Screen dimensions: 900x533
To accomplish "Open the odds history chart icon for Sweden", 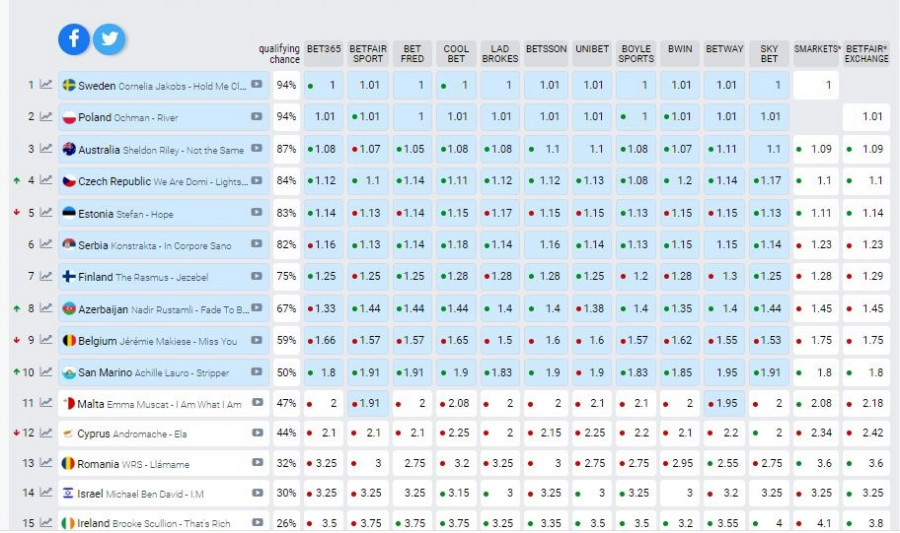I will pos(46,85).
